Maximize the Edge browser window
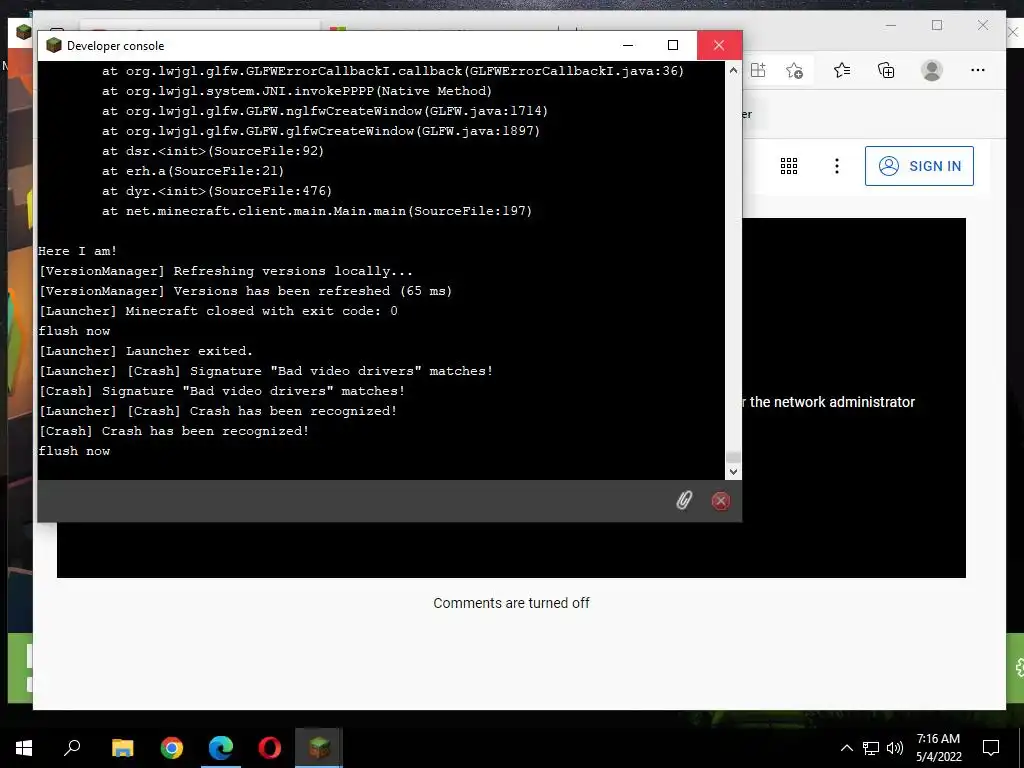1024x768 pixels. (937, 25)
